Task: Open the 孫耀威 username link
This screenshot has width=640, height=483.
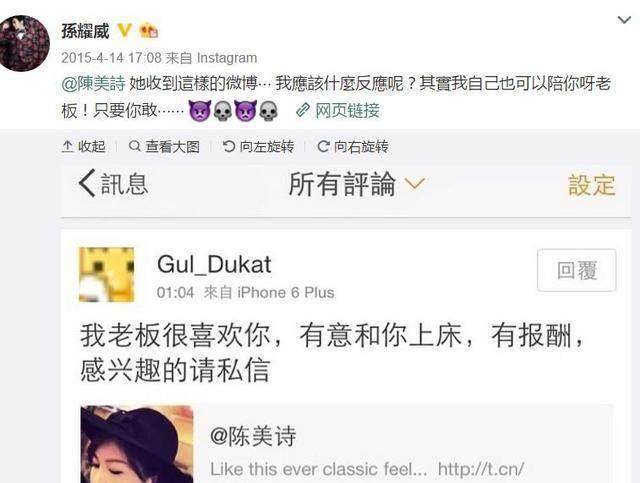Action: pyautogui.click(x=85, y=31)
